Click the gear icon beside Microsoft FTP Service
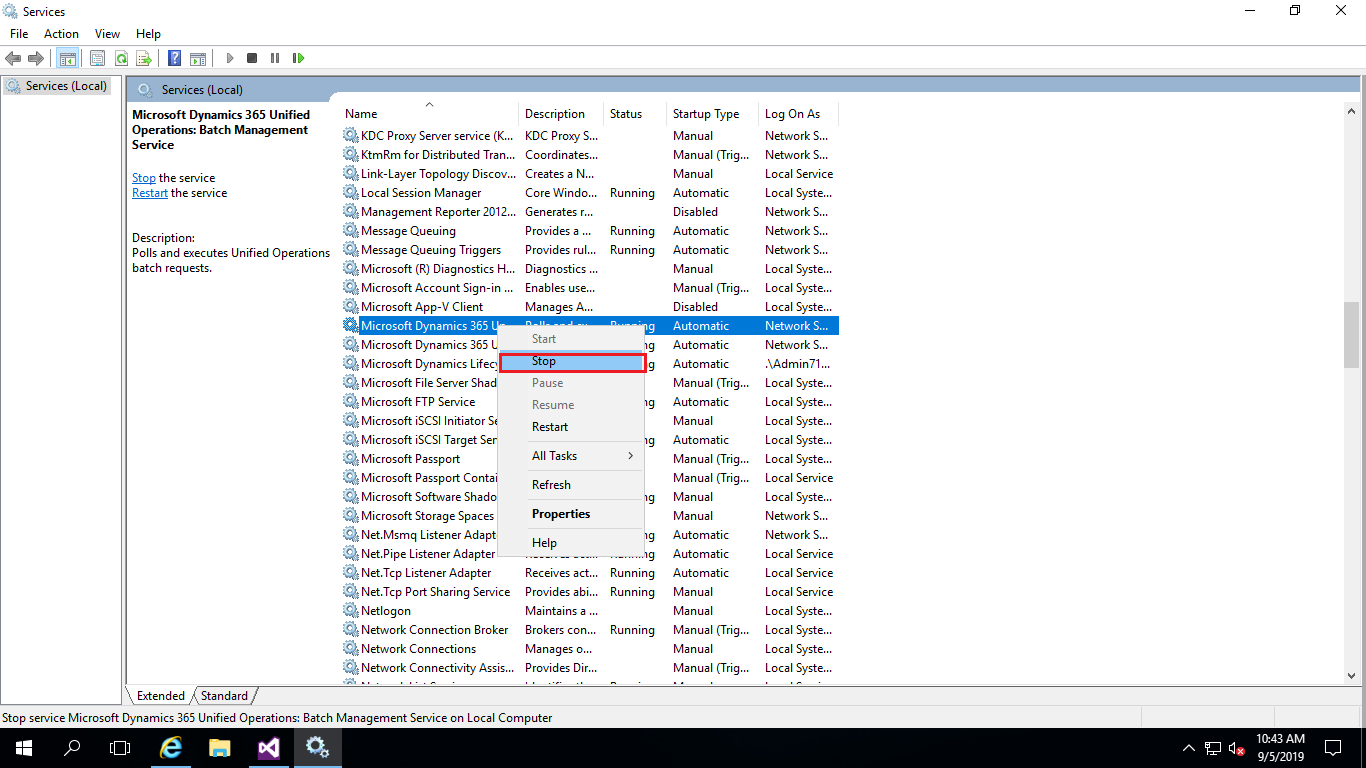Image resolution: width=1366 pixels, height=768 pixels. pos(350,402)
